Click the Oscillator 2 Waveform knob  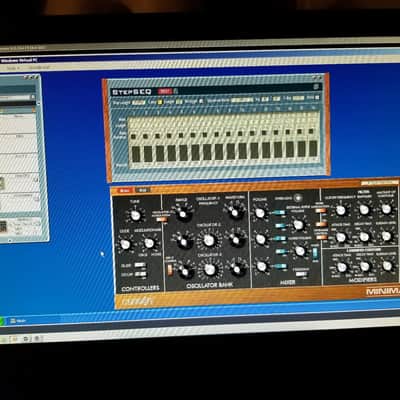(236, 240)
